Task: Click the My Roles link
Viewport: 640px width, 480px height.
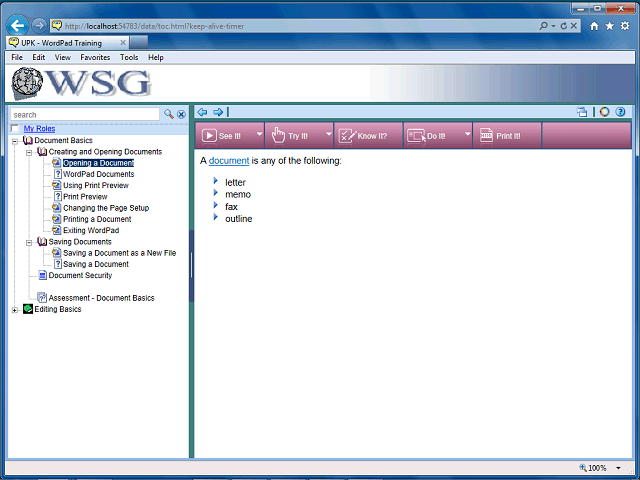Action: click(x=39, y=129)
